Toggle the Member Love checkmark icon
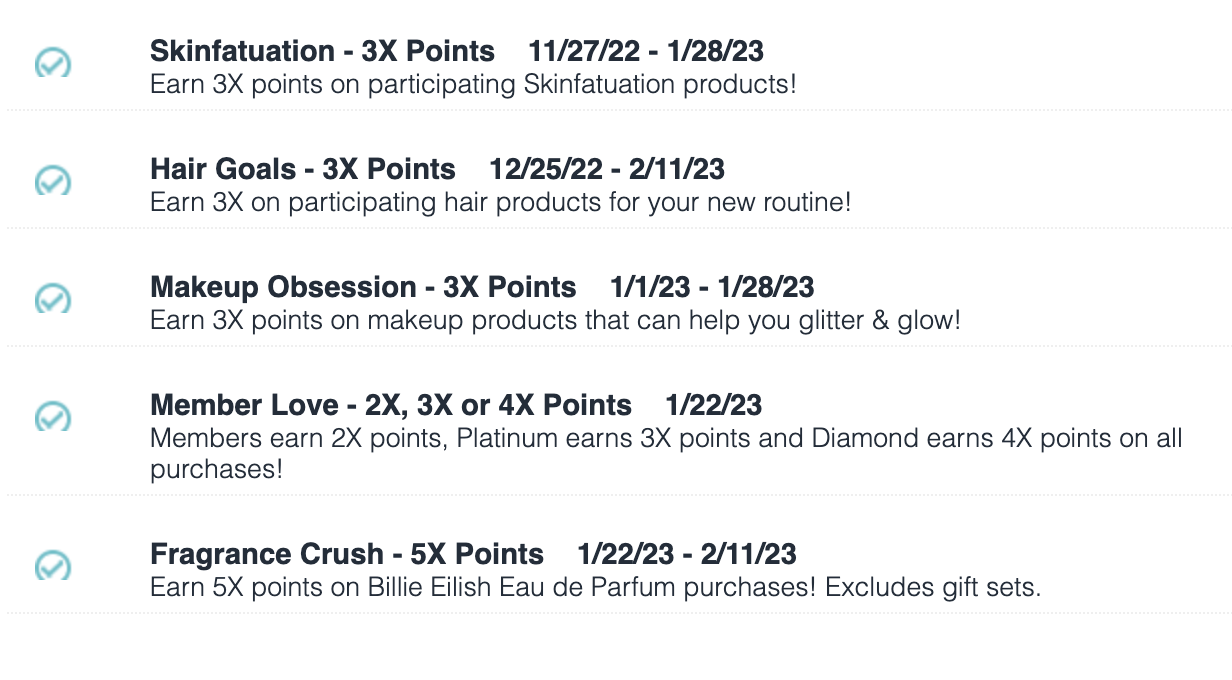The width and height of the screenshot is (1232, 680). [x=53, y=416]
